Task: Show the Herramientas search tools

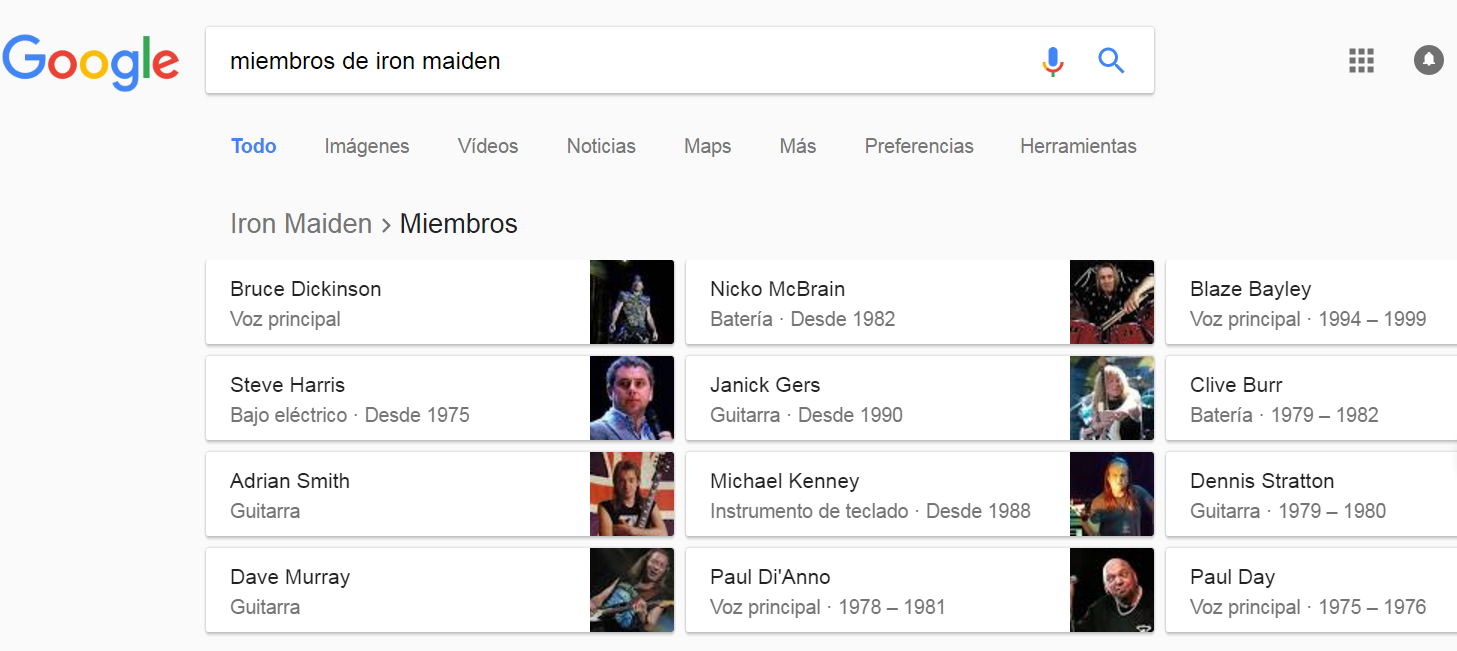Action: pos(1078,146)
